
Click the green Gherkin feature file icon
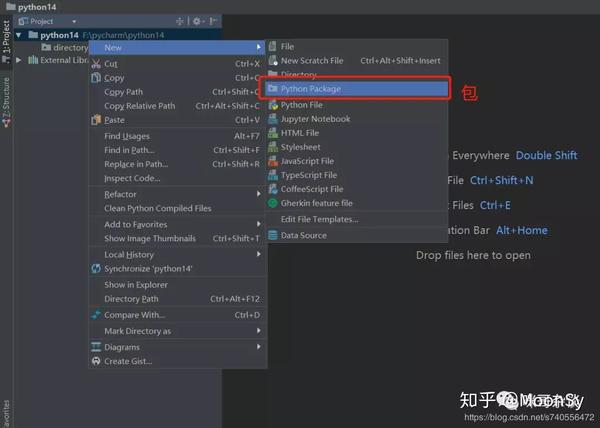[x=272, y=203]
